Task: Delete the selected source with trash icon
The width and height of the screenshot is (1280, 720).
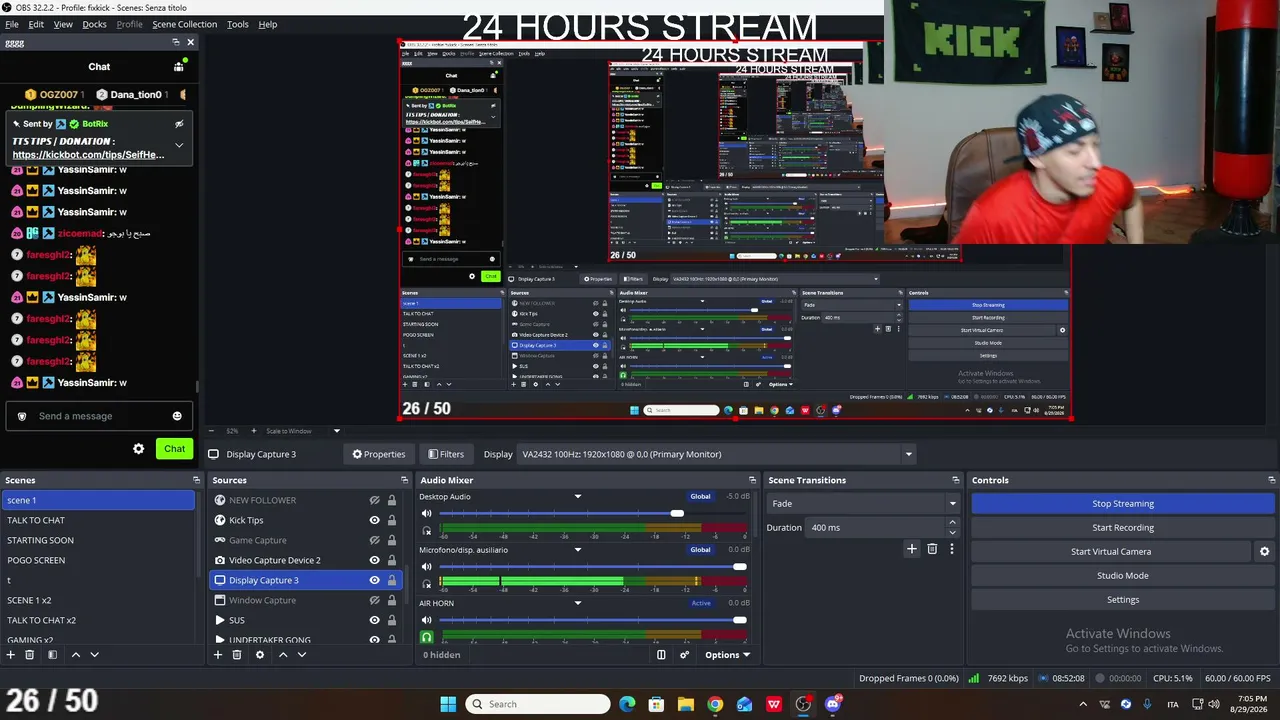Action: [236, 655]
